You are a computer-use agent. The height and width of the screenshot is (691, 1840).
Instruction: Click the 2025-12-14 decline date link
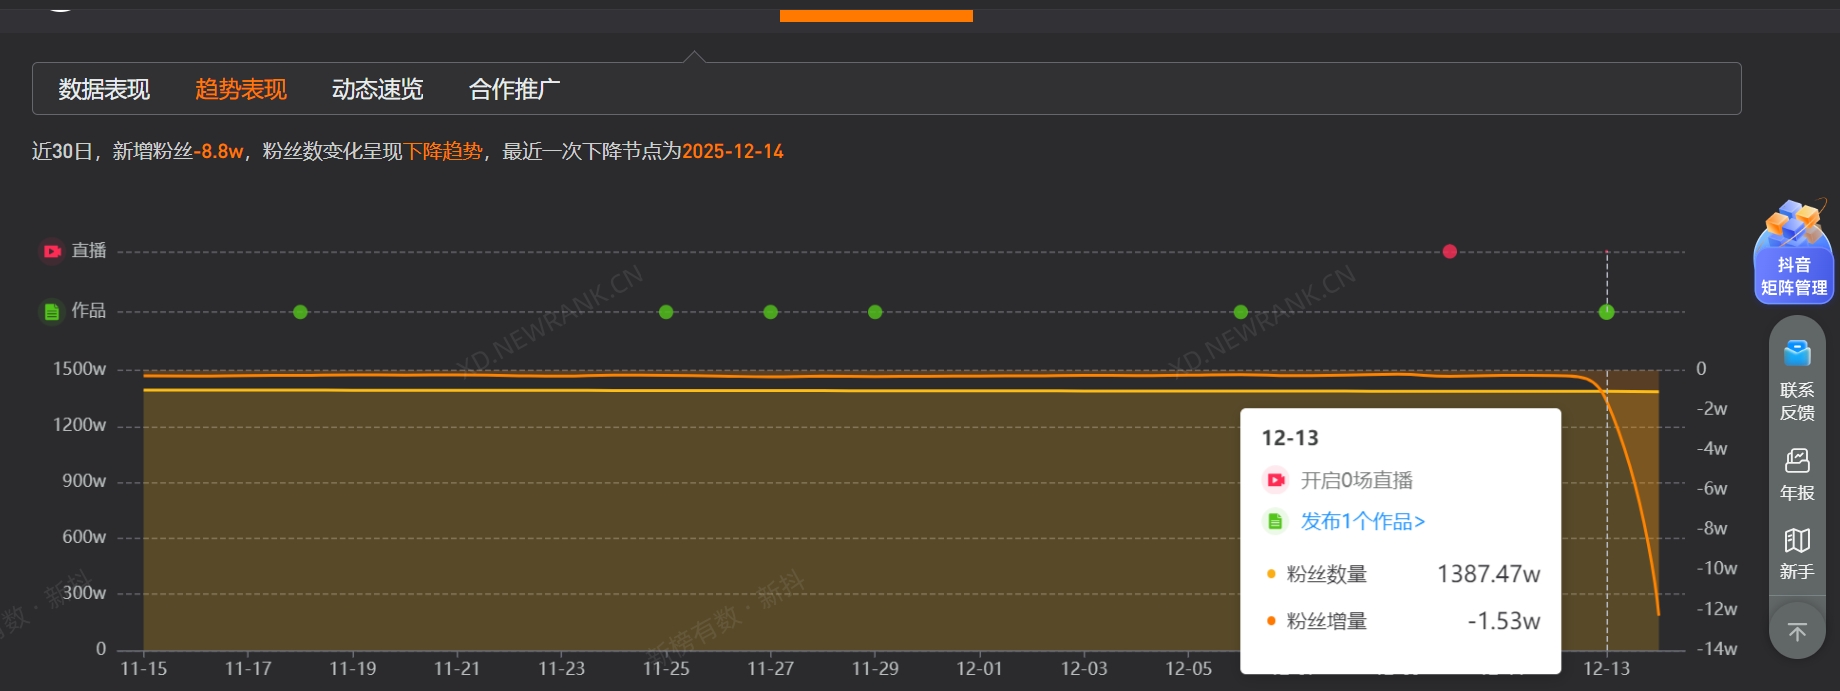pos(732,152)
